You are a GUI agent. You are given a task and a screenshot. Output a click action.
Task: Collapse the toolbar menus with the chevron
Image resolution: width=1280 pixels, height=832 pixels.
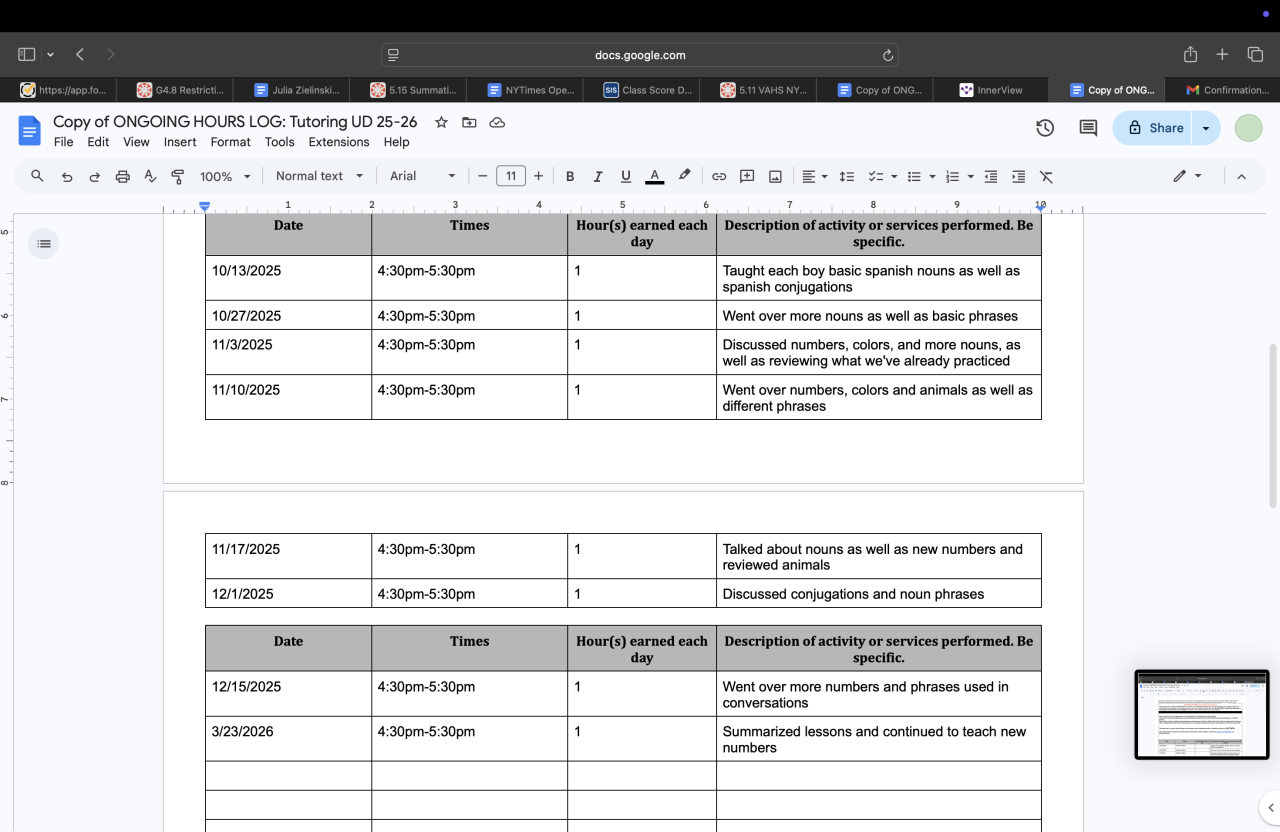[x=1241, y=176]
